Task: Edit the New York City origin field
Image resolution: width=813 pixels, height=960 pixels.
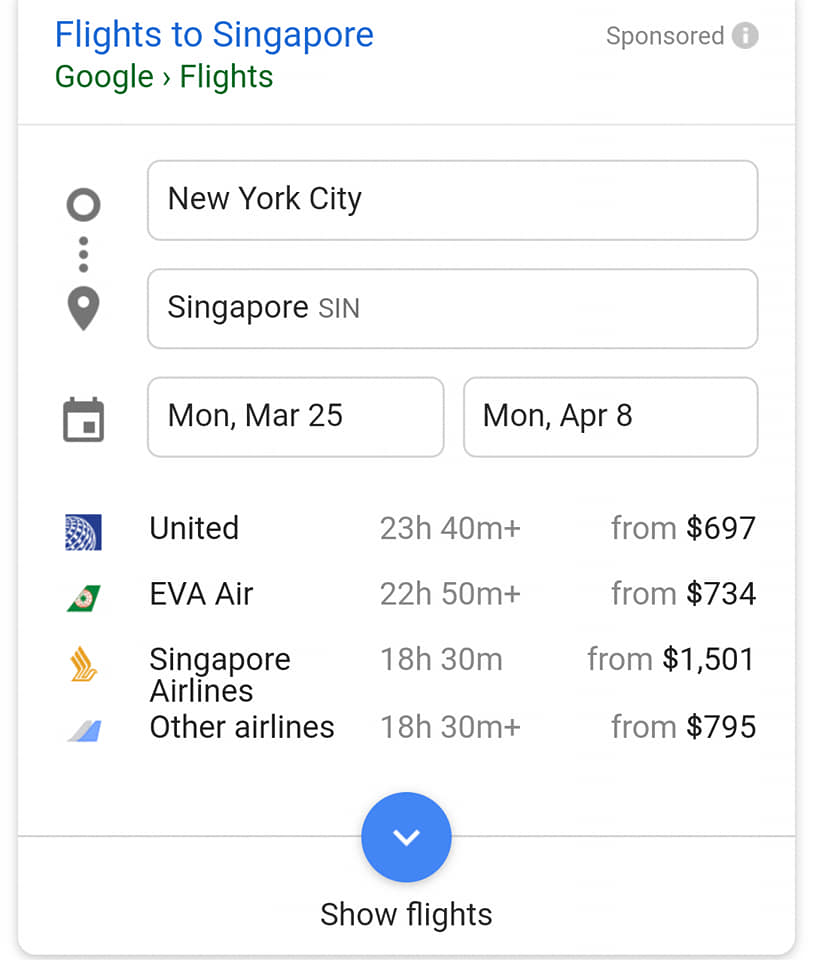Action: 452,200
